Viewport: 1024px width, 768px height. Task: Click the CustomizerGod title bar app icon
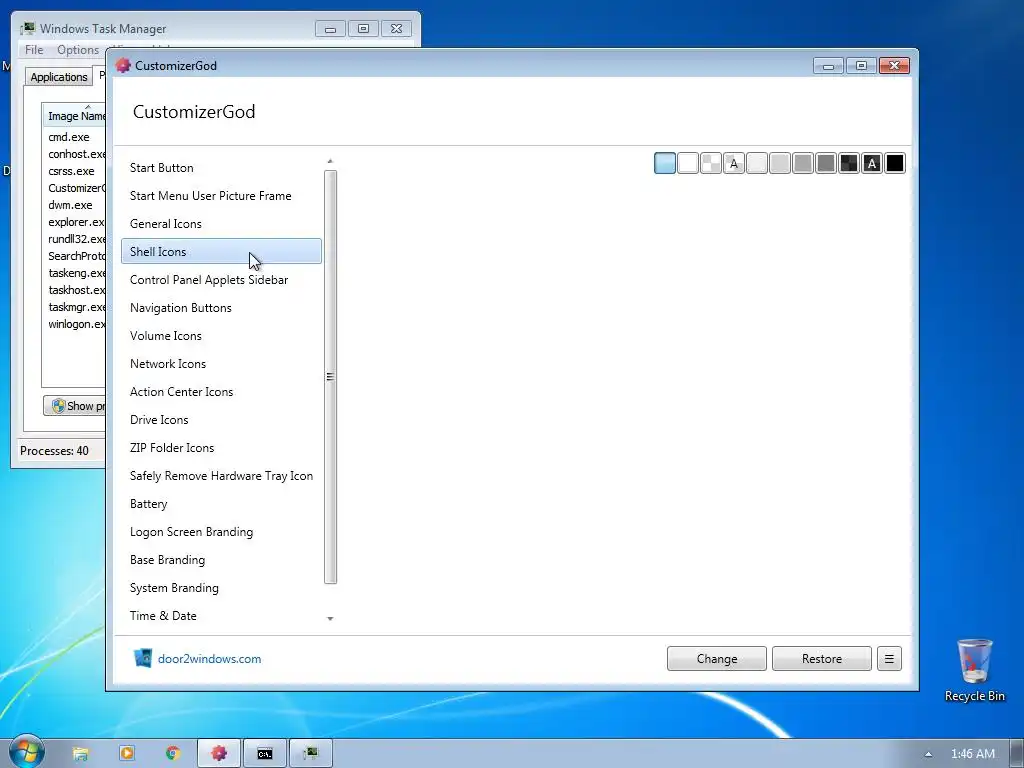123,65
